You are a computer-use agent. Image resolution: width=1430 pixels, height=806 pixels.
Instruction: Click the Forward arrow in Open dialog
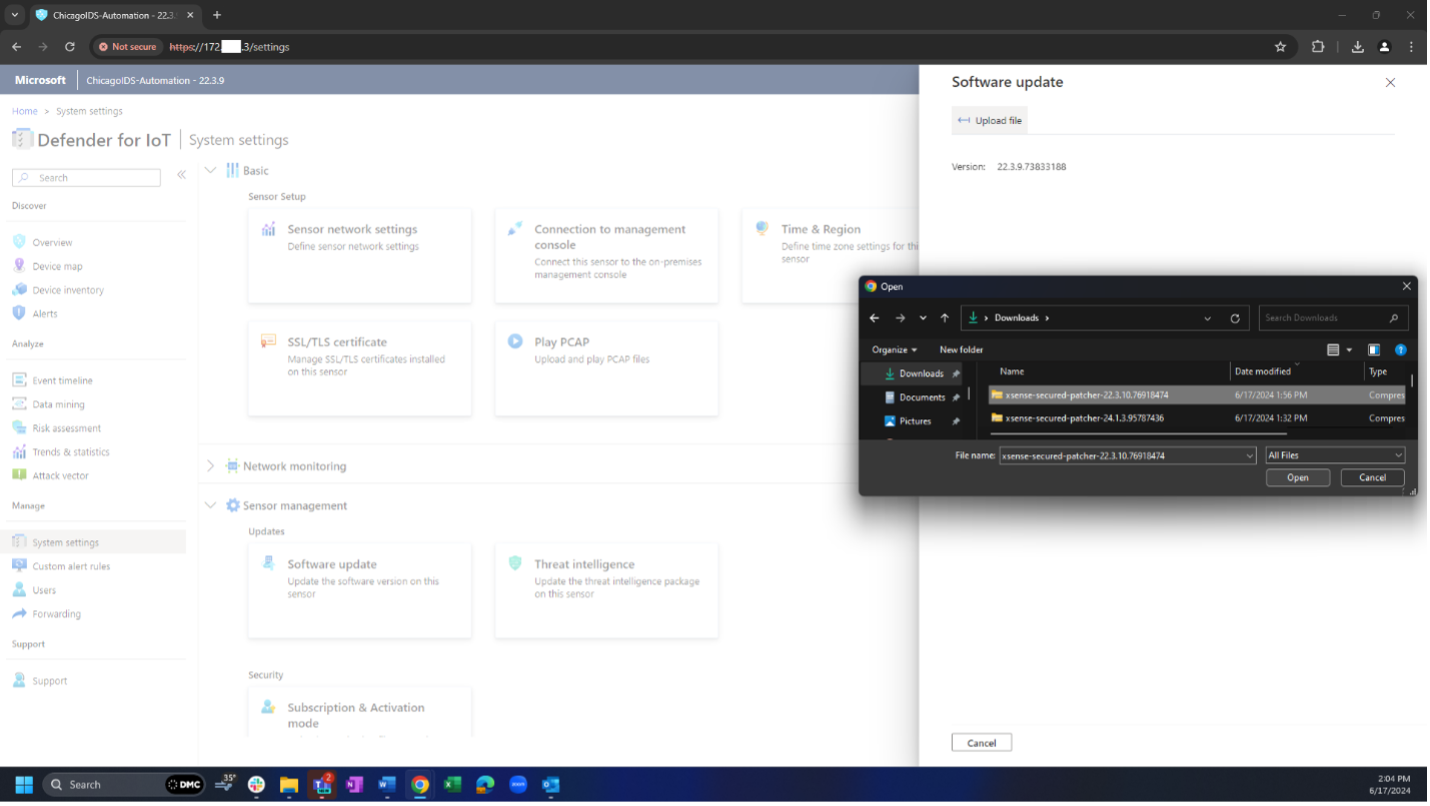[x=900, y=318]
